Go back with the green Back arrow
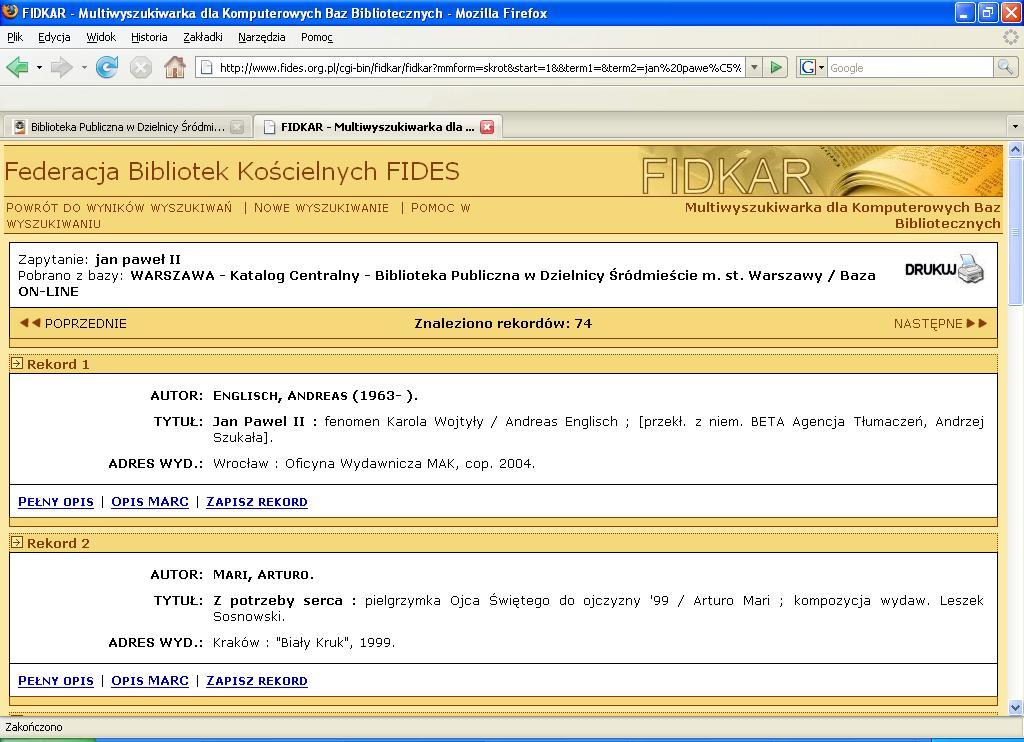The height and width of the screenshot is (742, 1024). pos(18,67)
